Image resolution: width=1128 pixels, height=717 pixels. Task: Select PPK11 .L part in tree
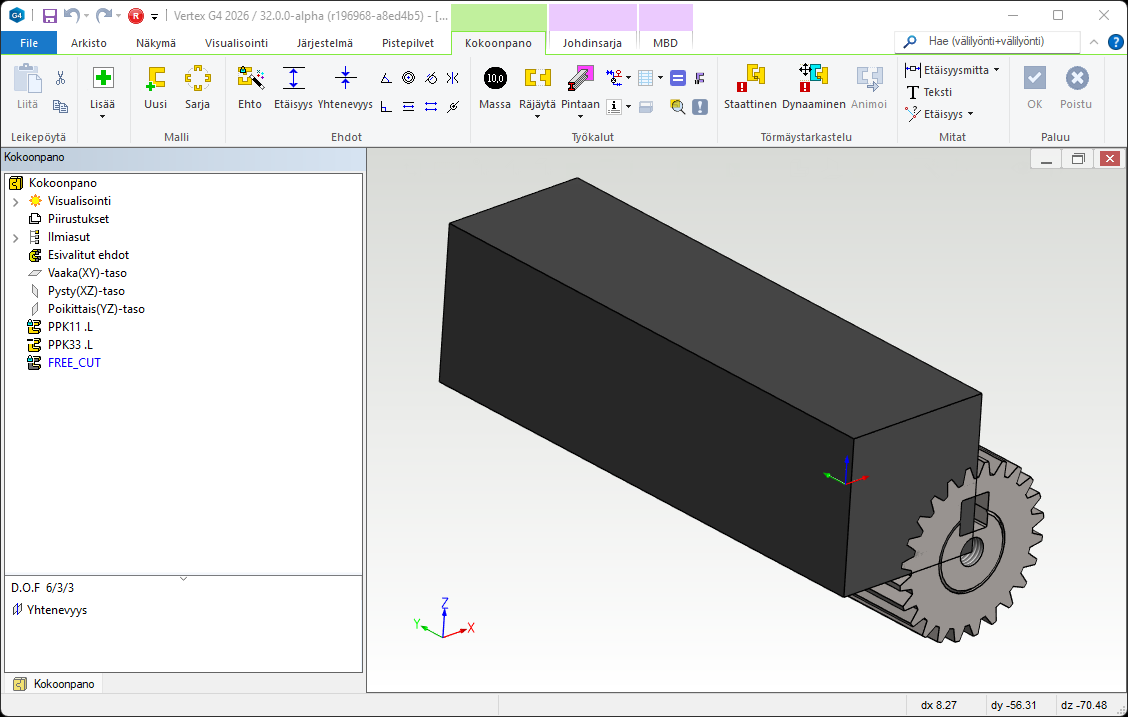pyautogui.click(x=70, y=327)
